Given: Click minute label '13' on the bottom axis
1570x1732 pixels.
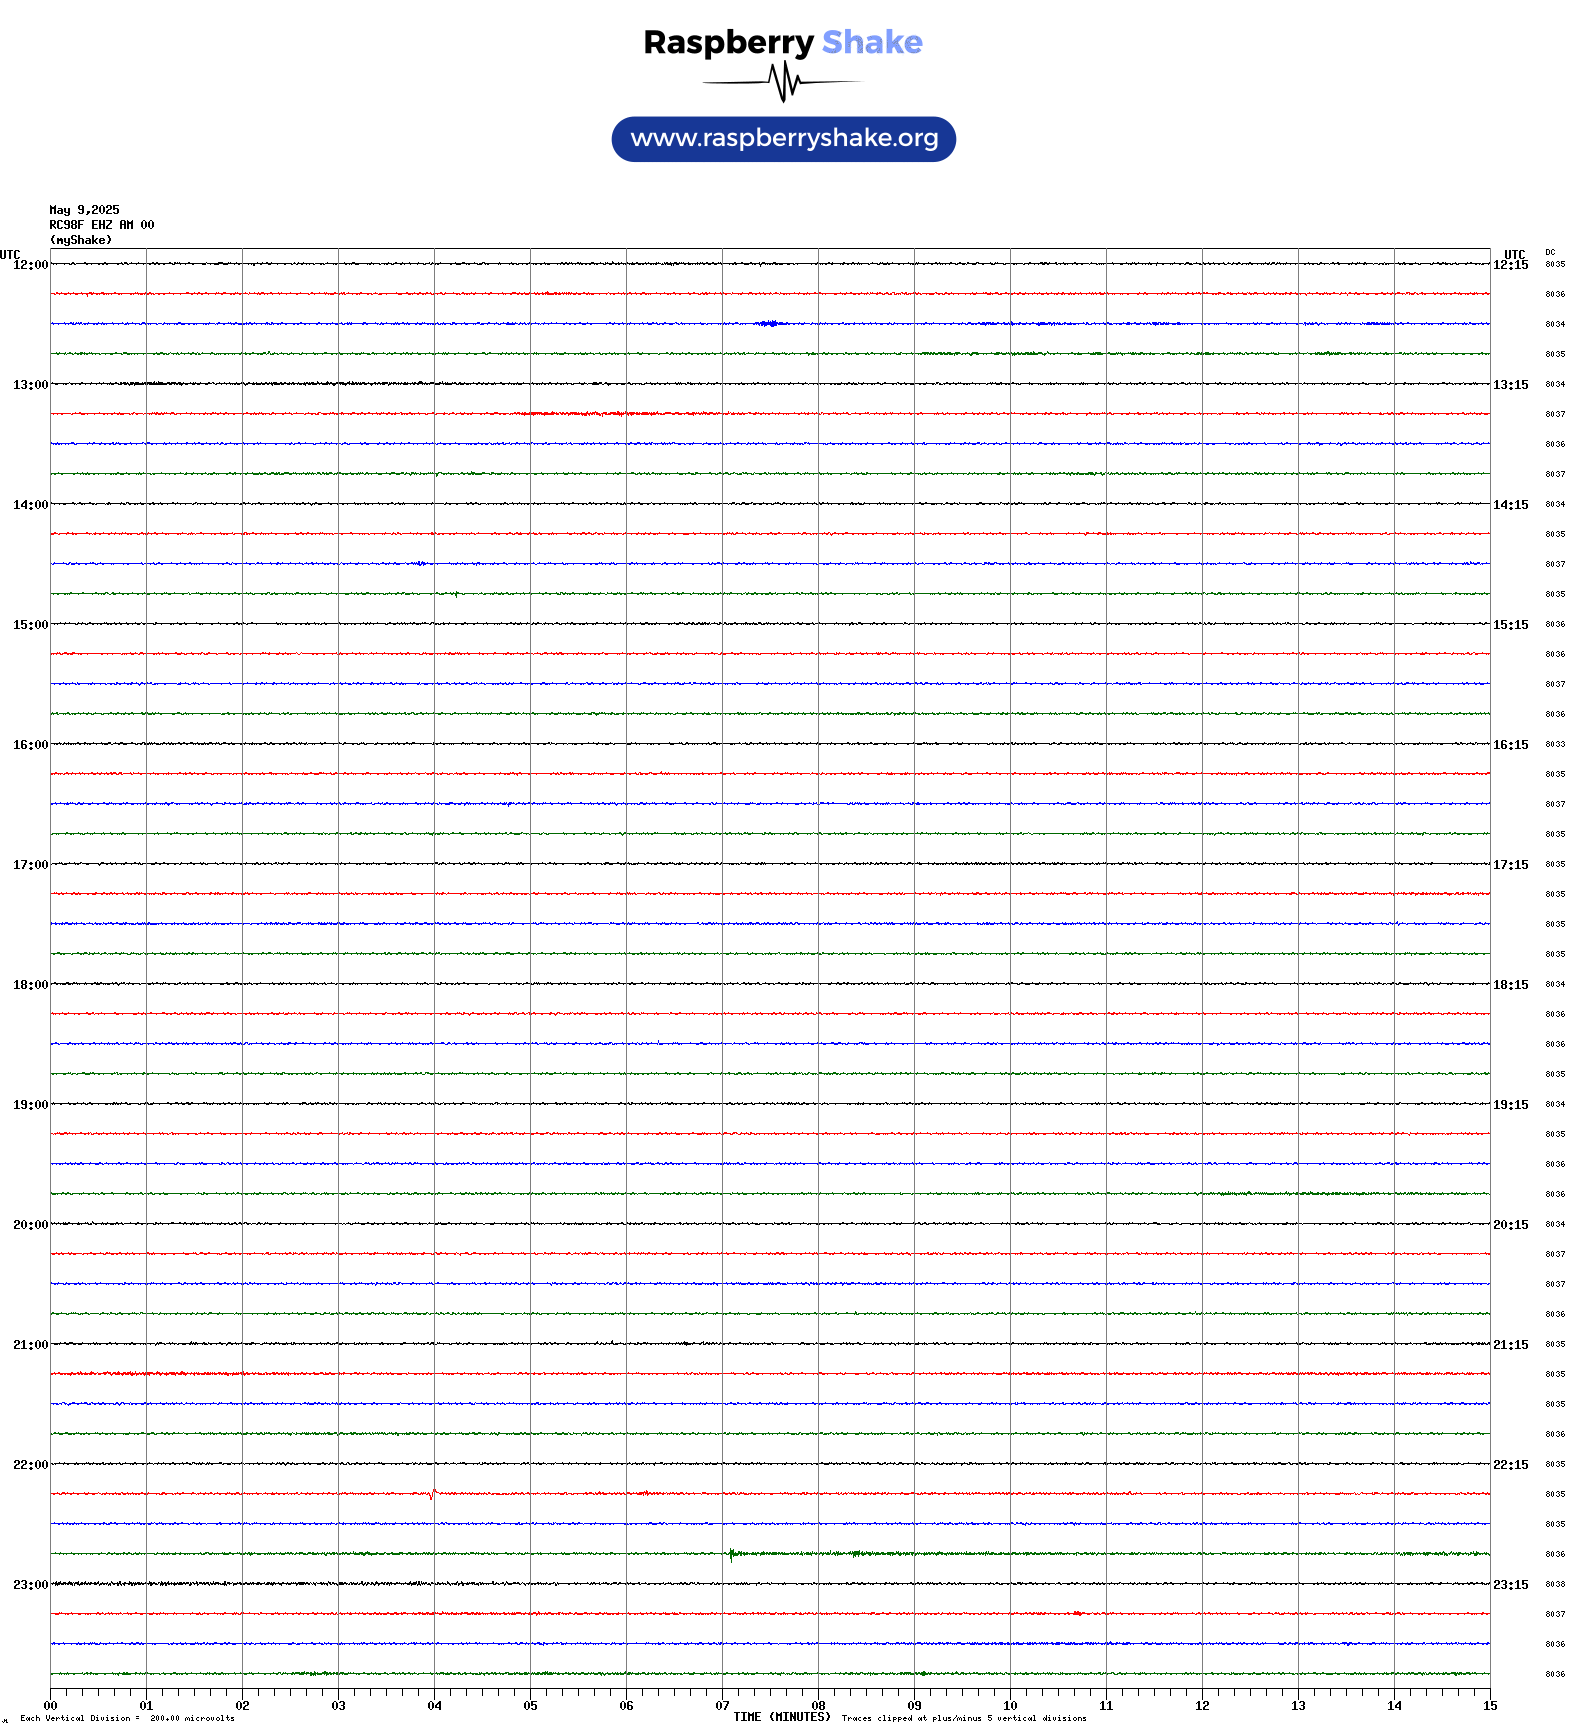Looking at the screenshot, I should (x=1298, y=1706).
